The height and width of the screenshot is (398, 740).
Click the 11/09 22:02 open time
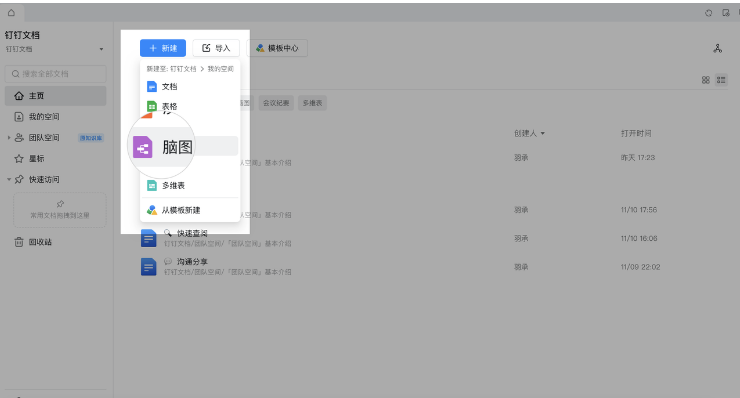640,267
